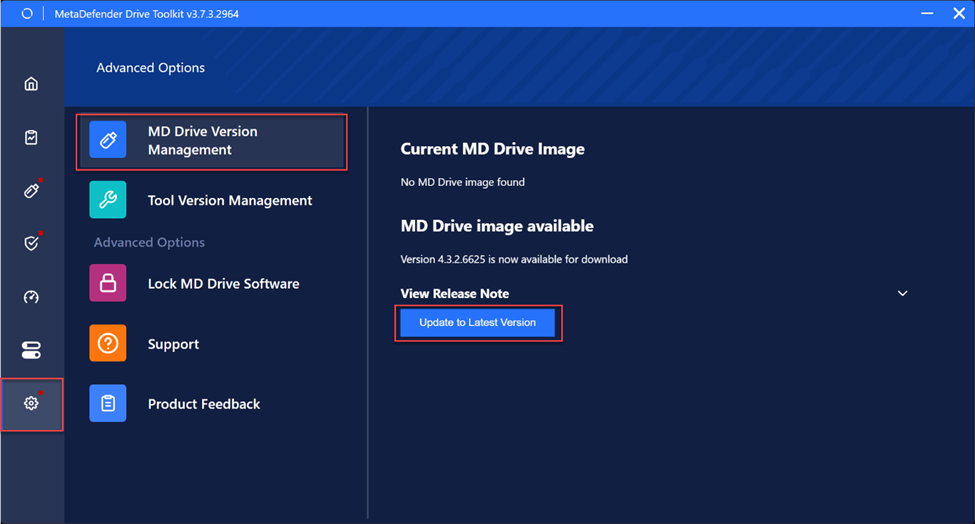Open the clipboard report sidebar icon
This screenshot has width=975, height=524.
(x=31, y=137)
